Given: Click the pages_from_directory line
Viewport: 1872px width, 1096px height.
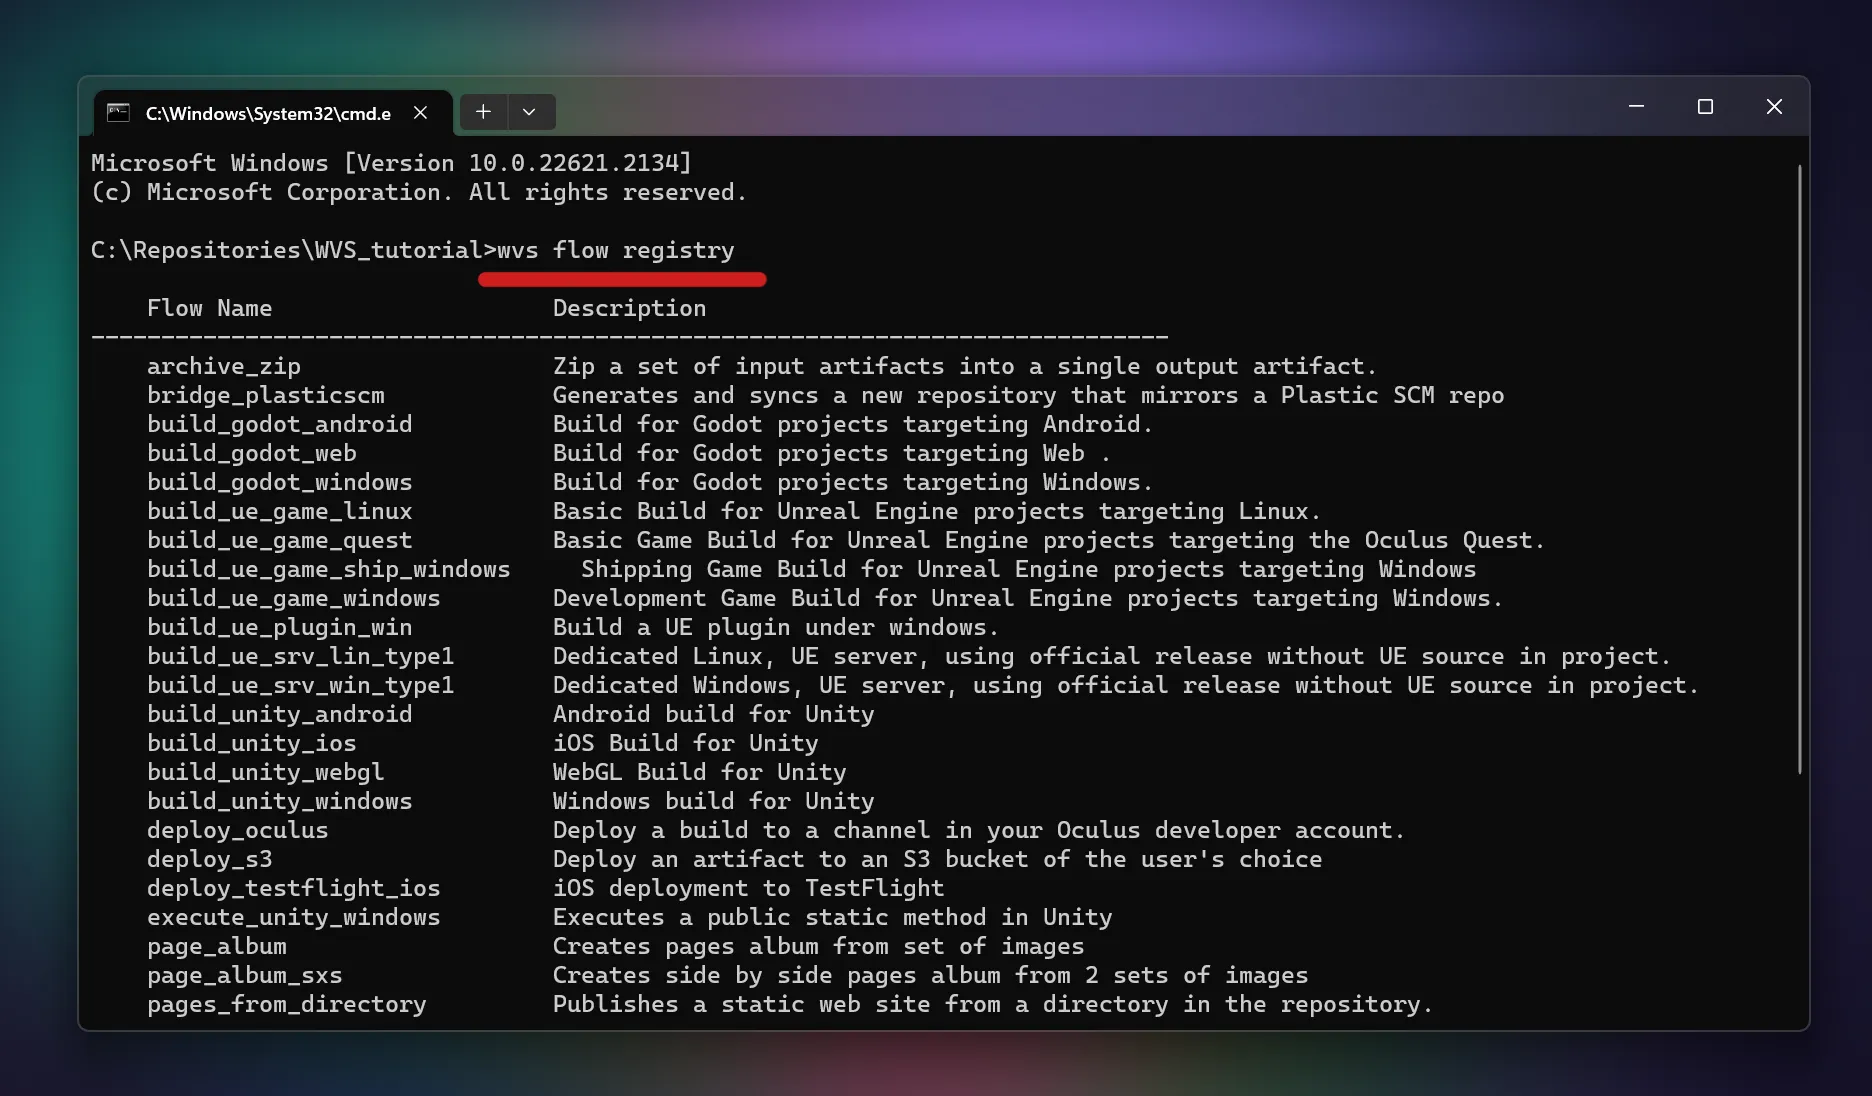Looking at the screenshot, I should tap(287, 1005).
